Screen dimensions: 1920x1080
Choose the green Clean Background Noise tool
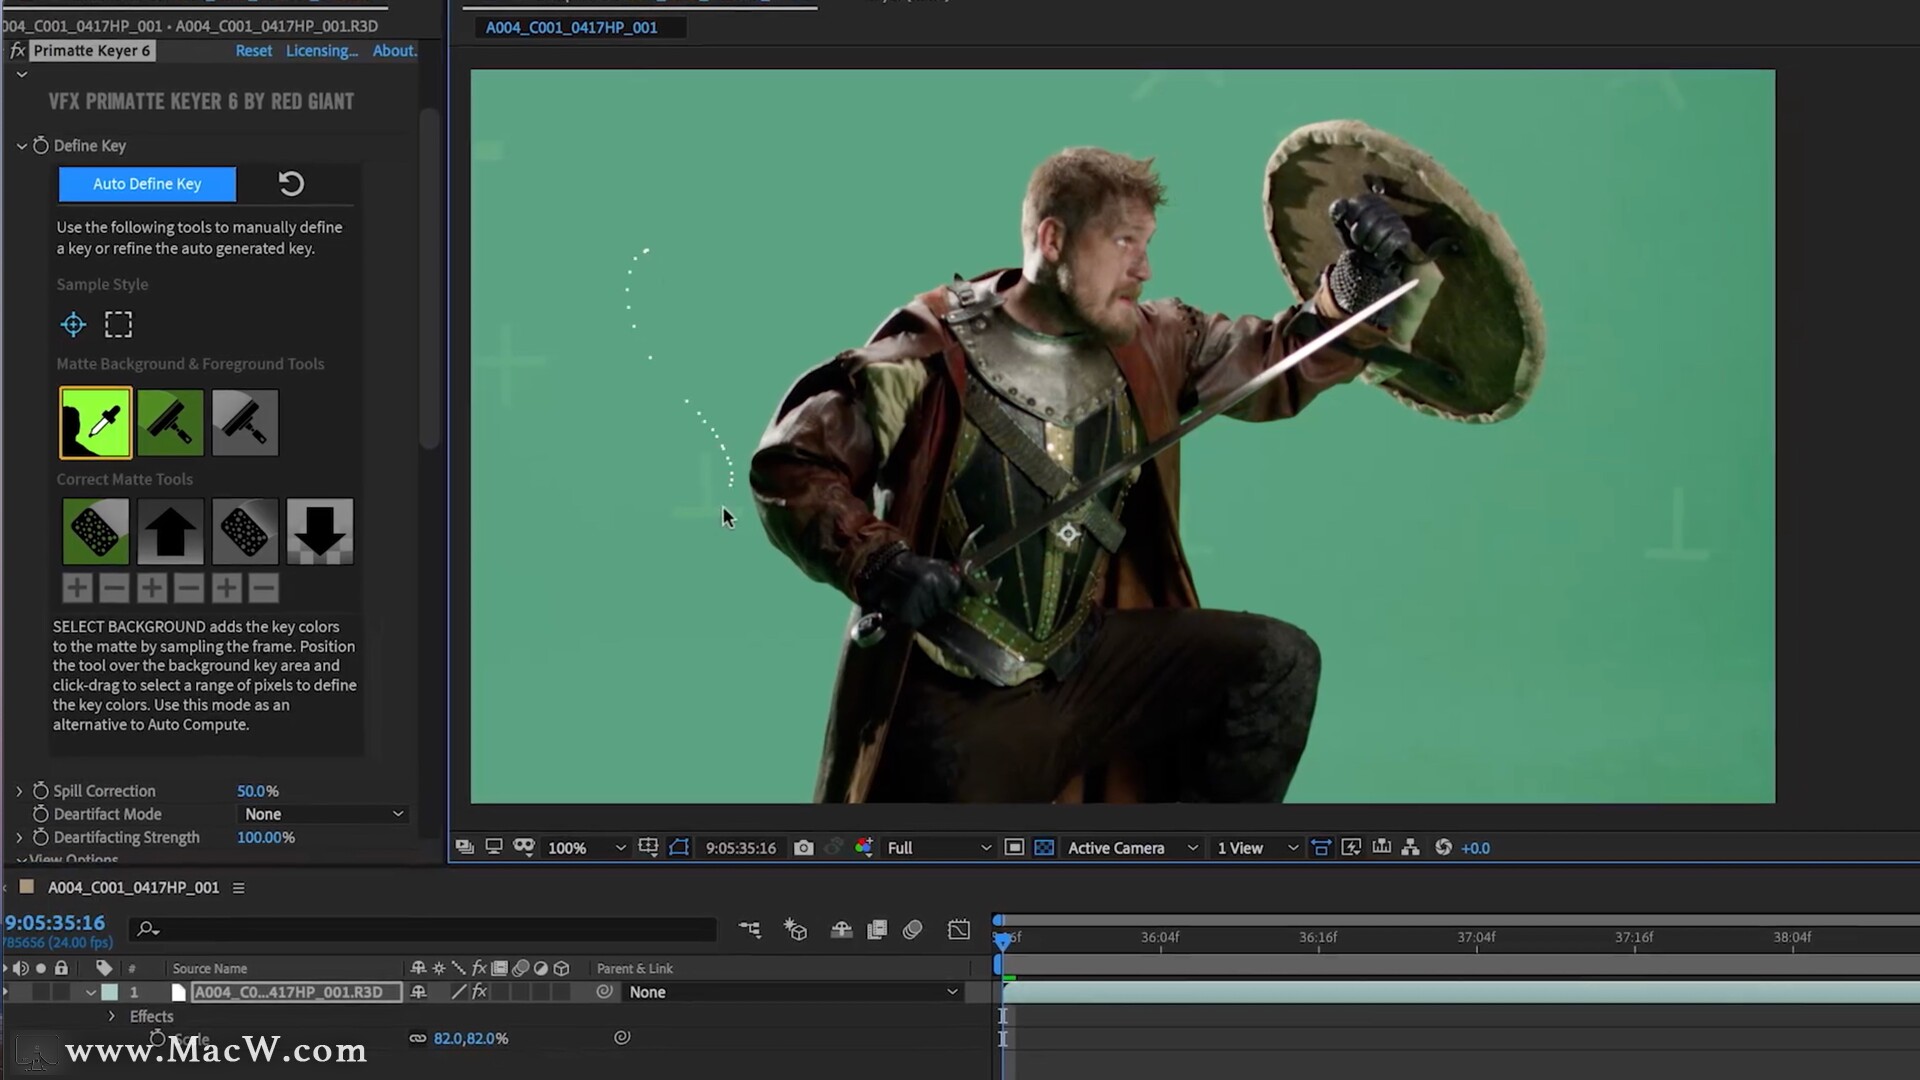pos(170,422)
